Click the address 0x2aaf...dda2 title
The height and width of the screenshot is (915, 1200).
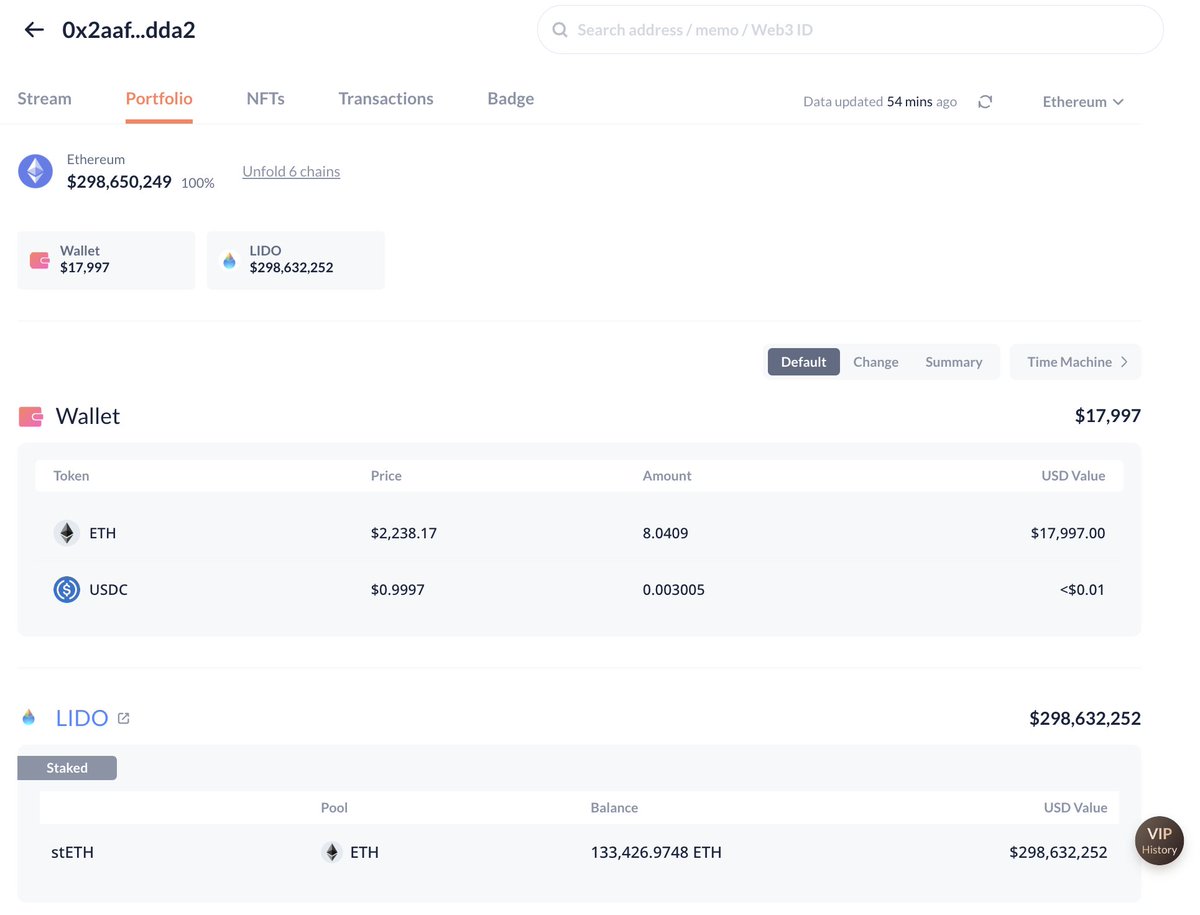point(129,30)
